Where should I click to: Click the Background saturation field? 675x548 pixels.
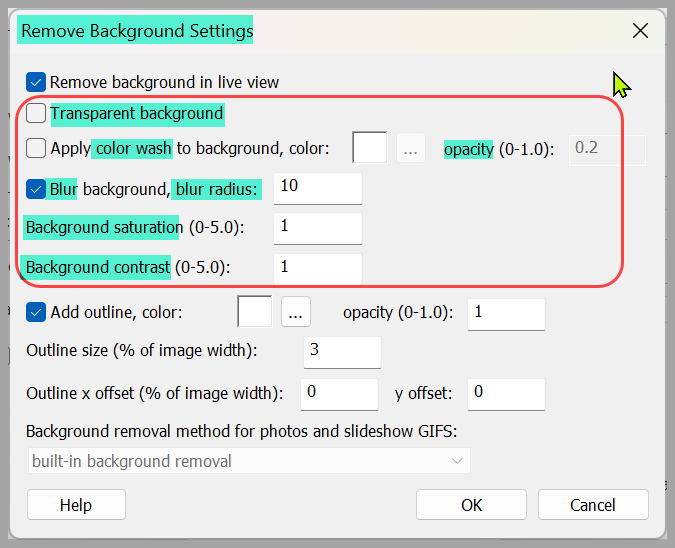pos(318,228)
